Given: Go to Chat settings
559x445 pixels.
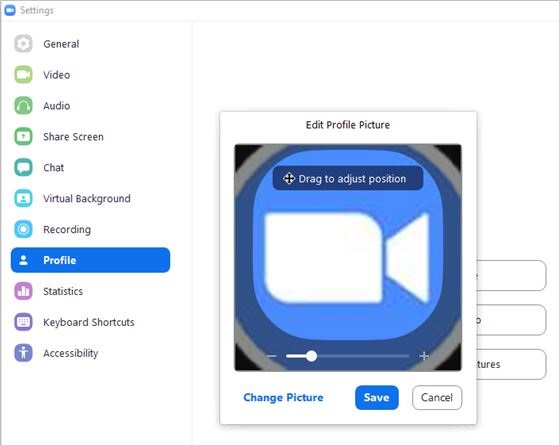Looking at the screenshot, I should [91, 167].
